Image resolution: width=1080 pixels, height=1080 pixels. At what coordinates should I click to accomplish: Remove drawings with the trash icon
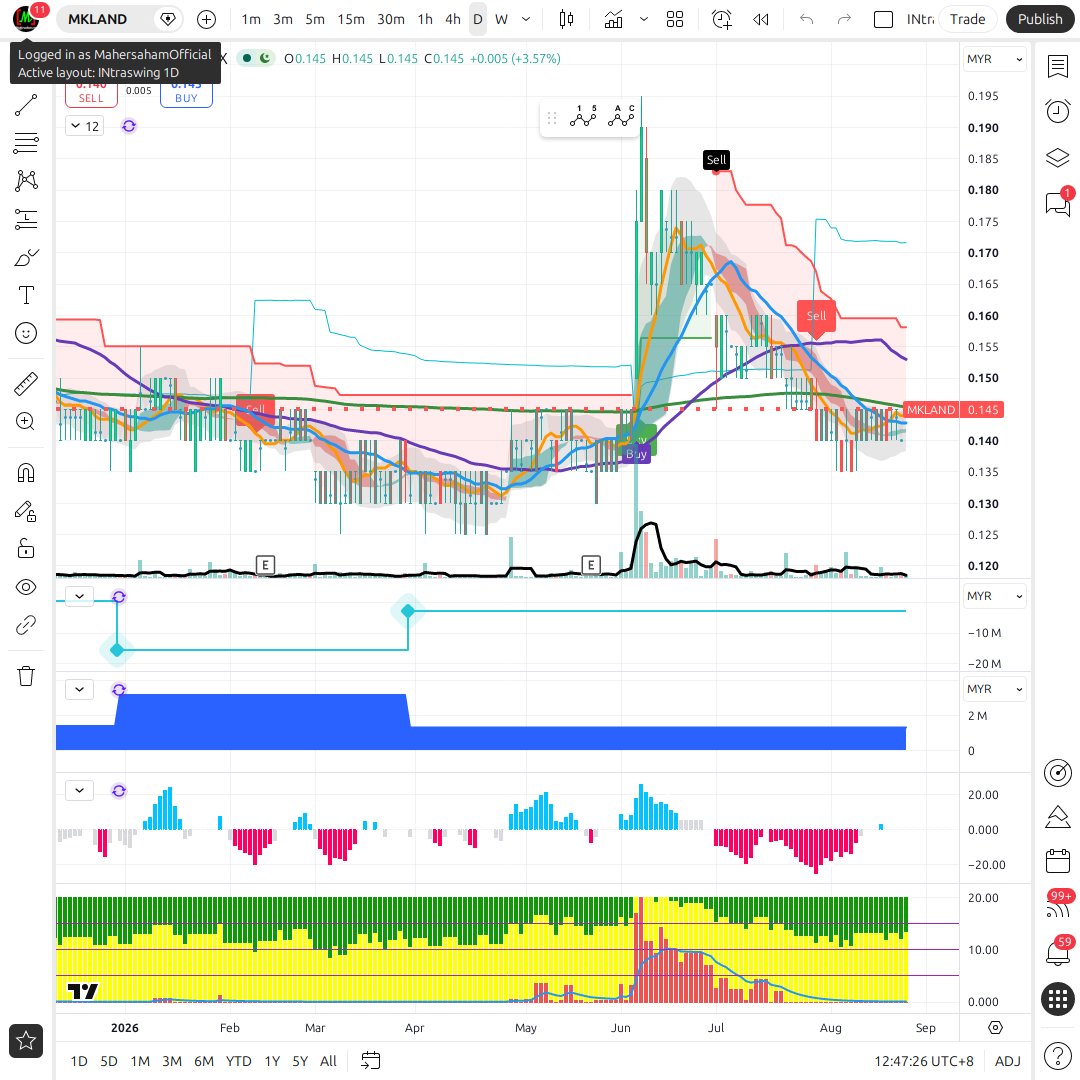(x=26, y=676)
